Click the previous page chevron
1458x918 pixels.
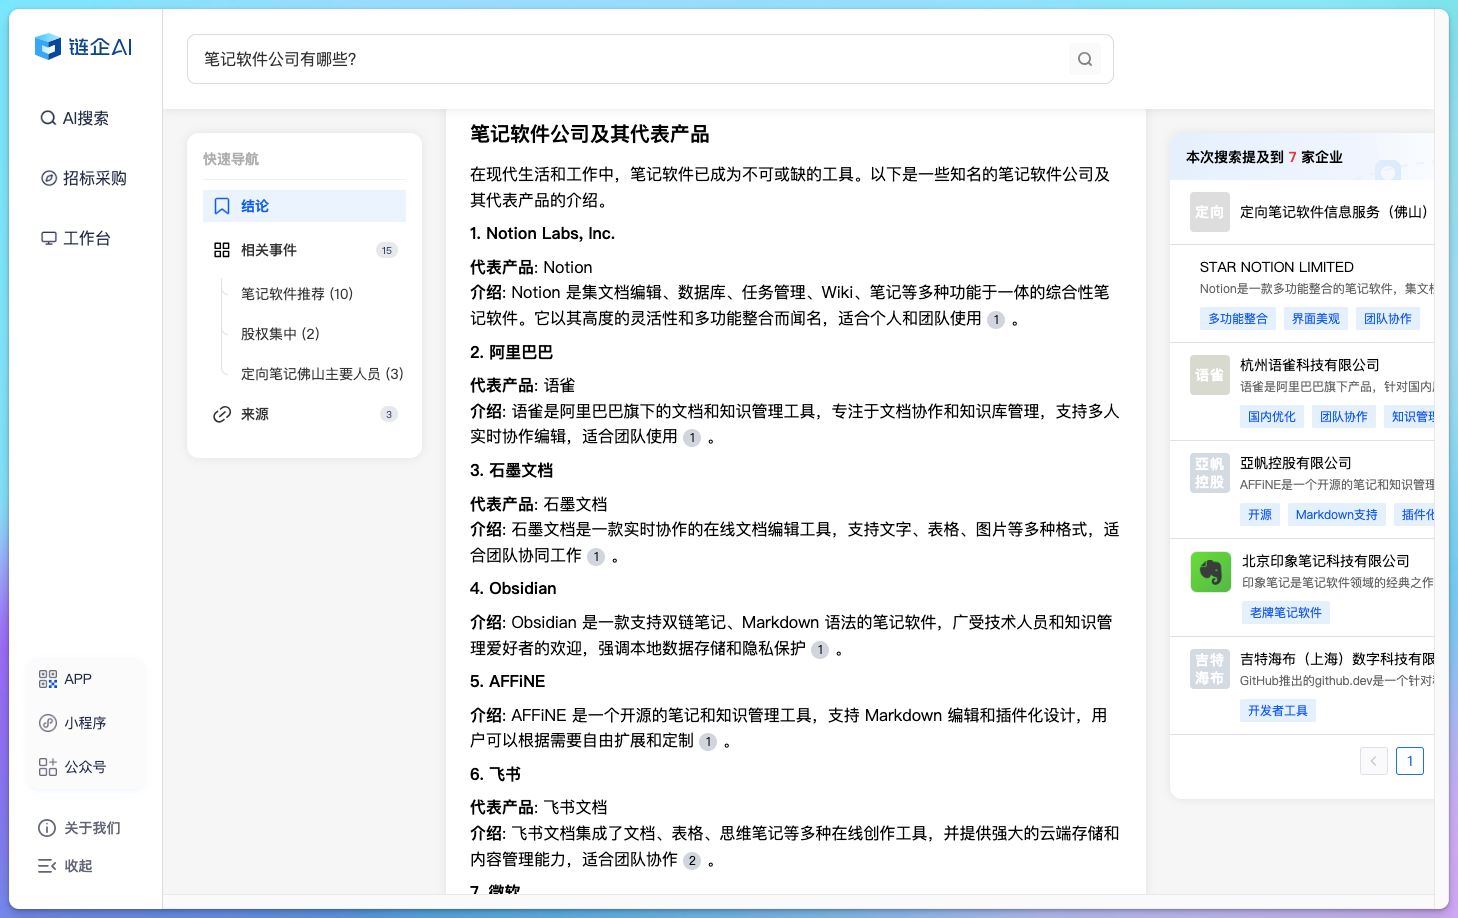1373,761
